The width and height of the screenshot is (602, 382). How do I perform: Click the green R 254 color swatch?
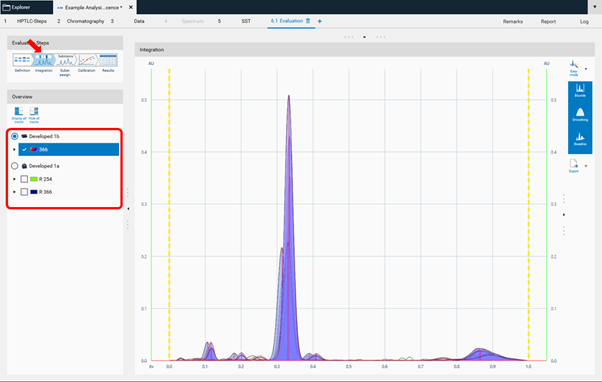(x=34, y=179)
